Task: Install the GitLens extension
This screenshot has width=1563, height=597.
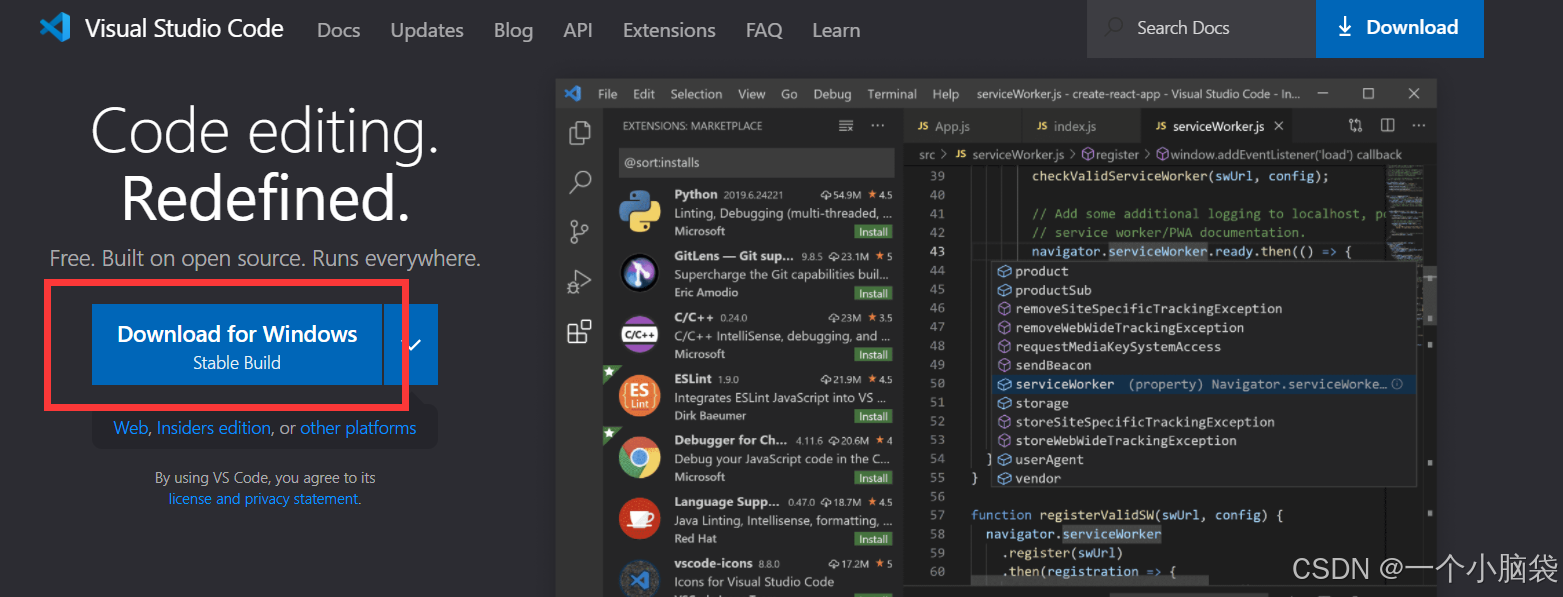Action: tap(872, 293)
